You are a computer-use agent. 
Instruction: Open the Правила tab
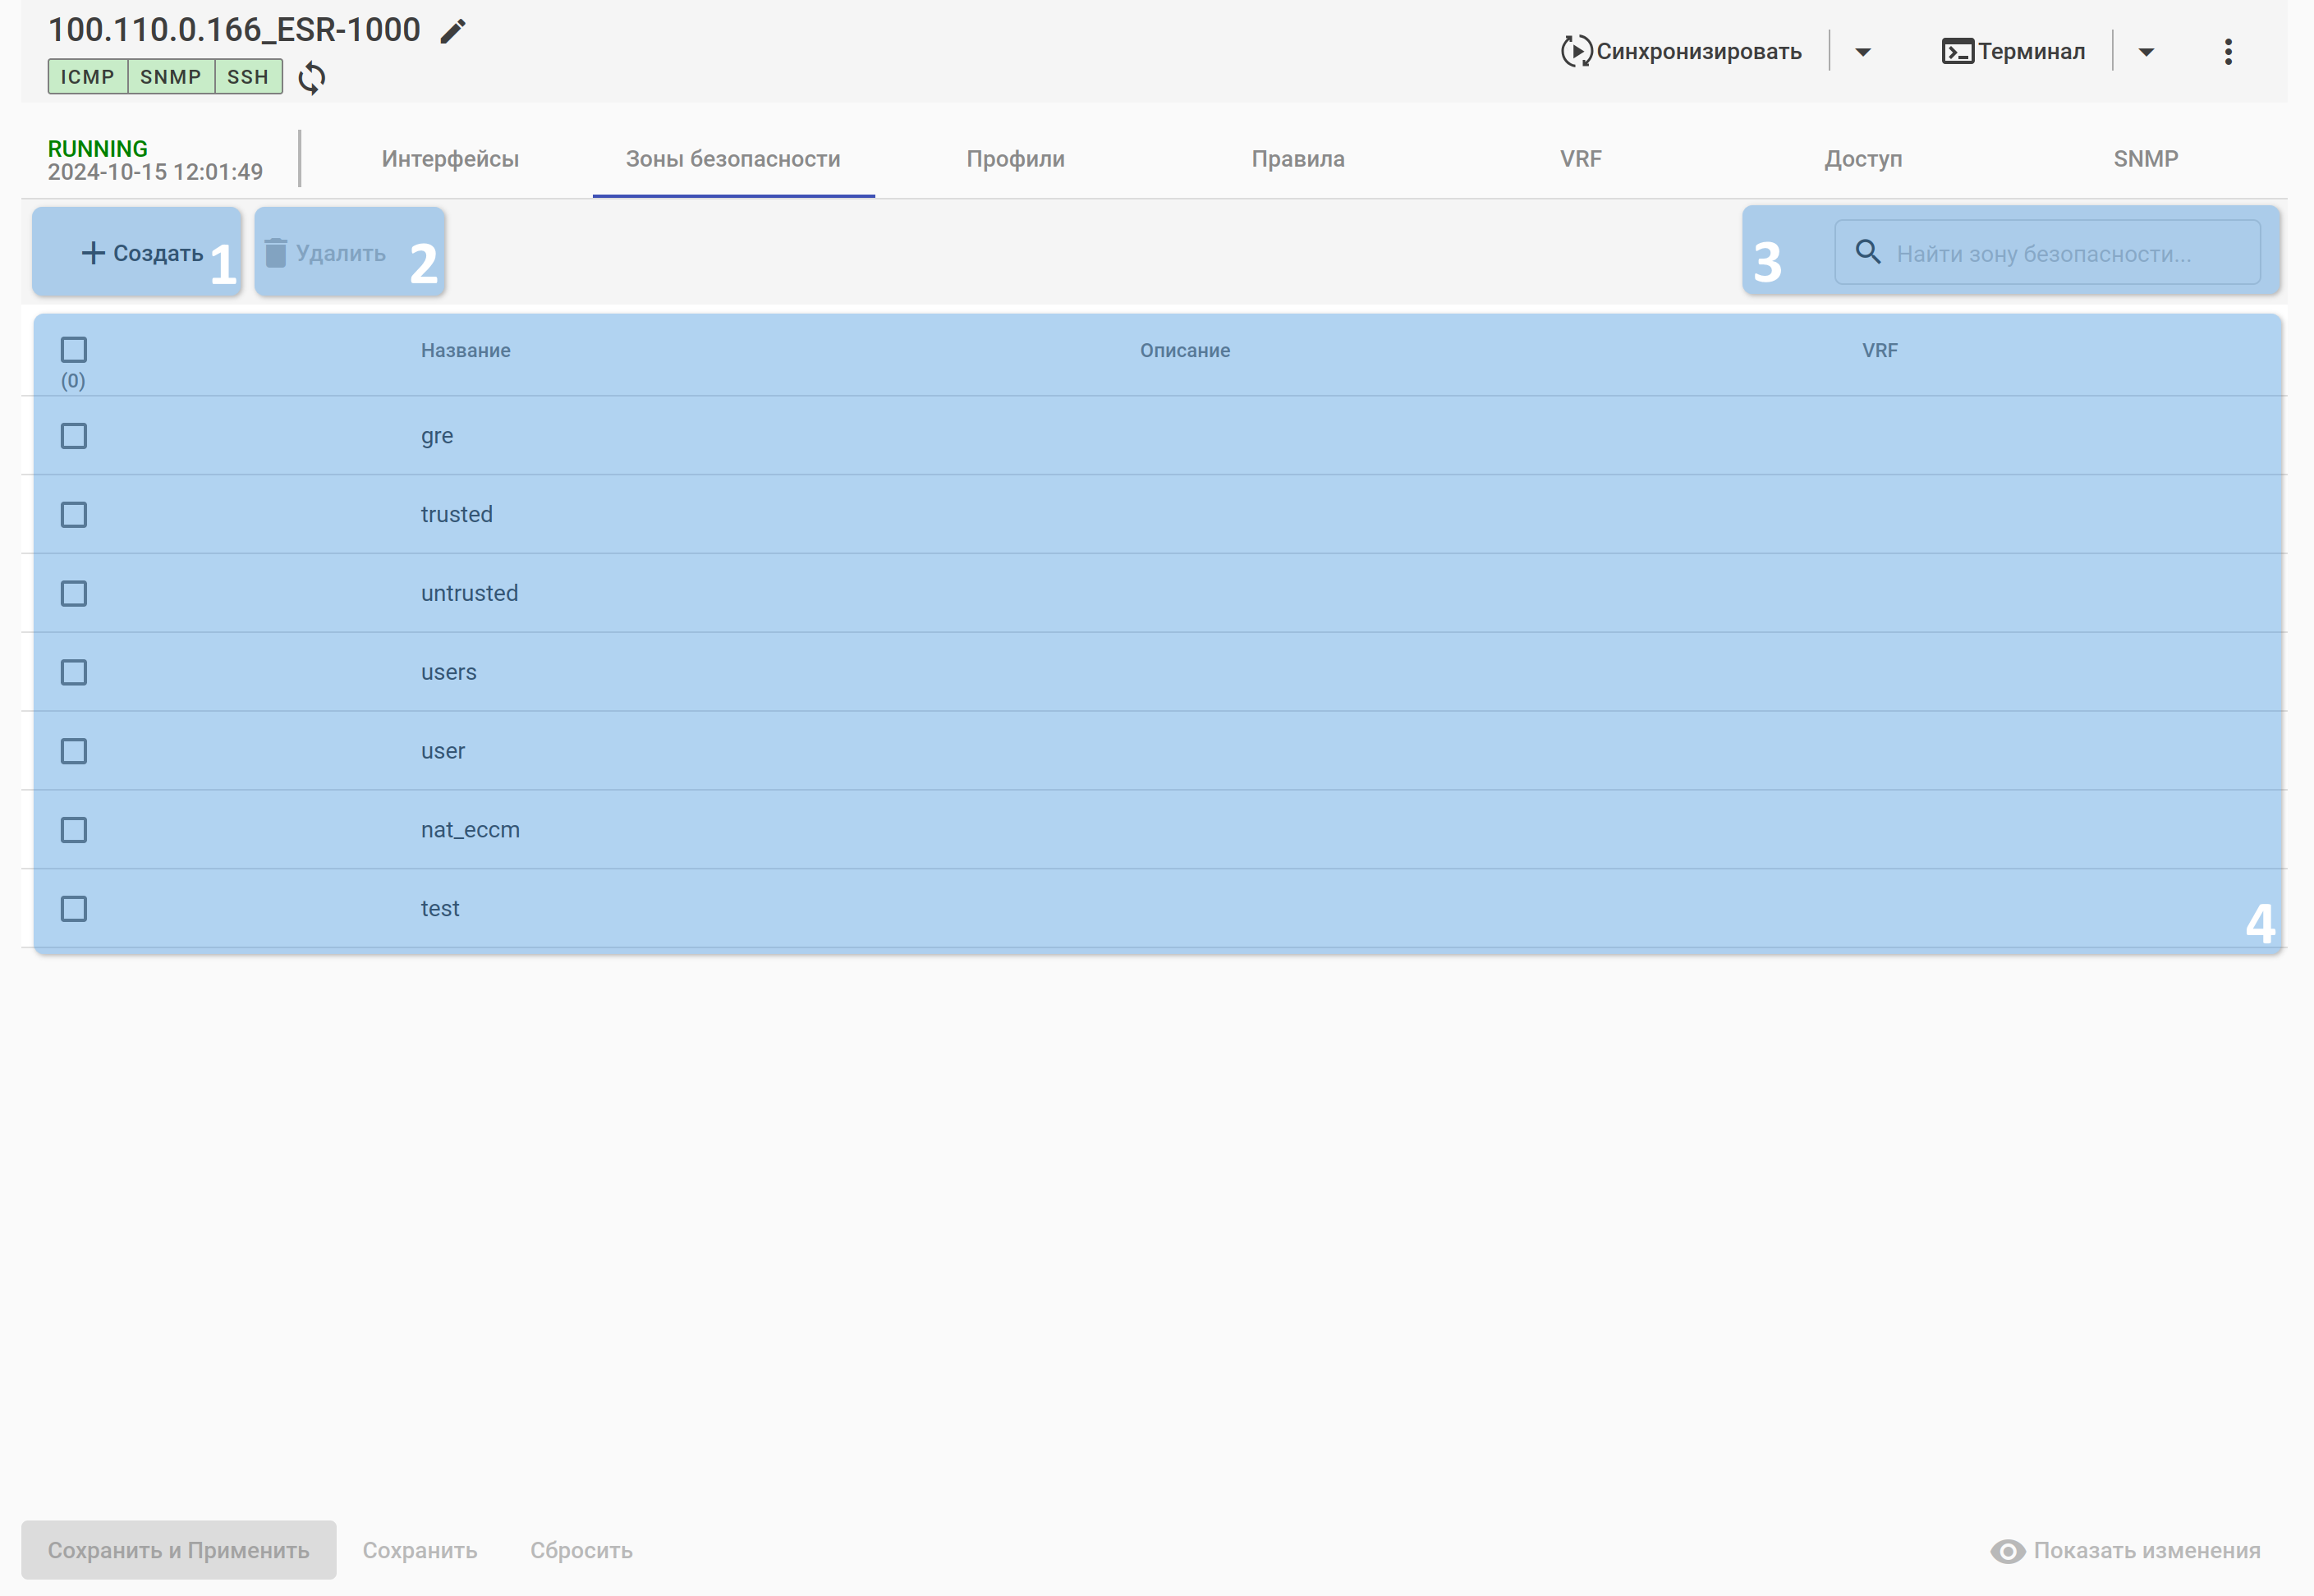1298,159
